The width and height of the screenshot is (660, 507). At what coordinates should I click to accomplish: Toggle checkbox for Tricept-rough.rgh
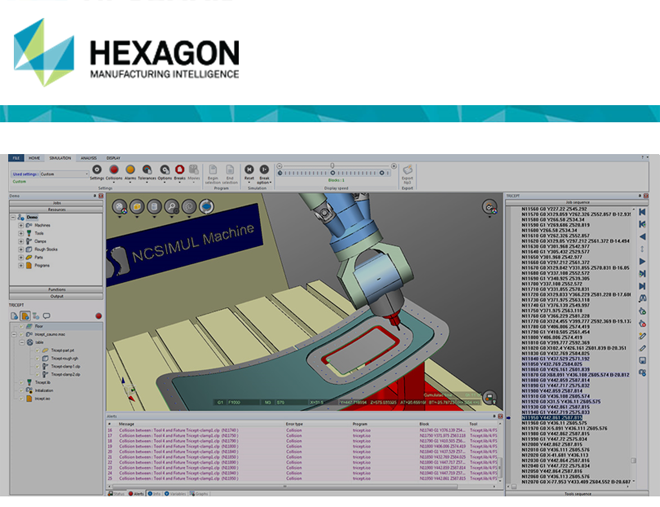click(x=37, y=358)
